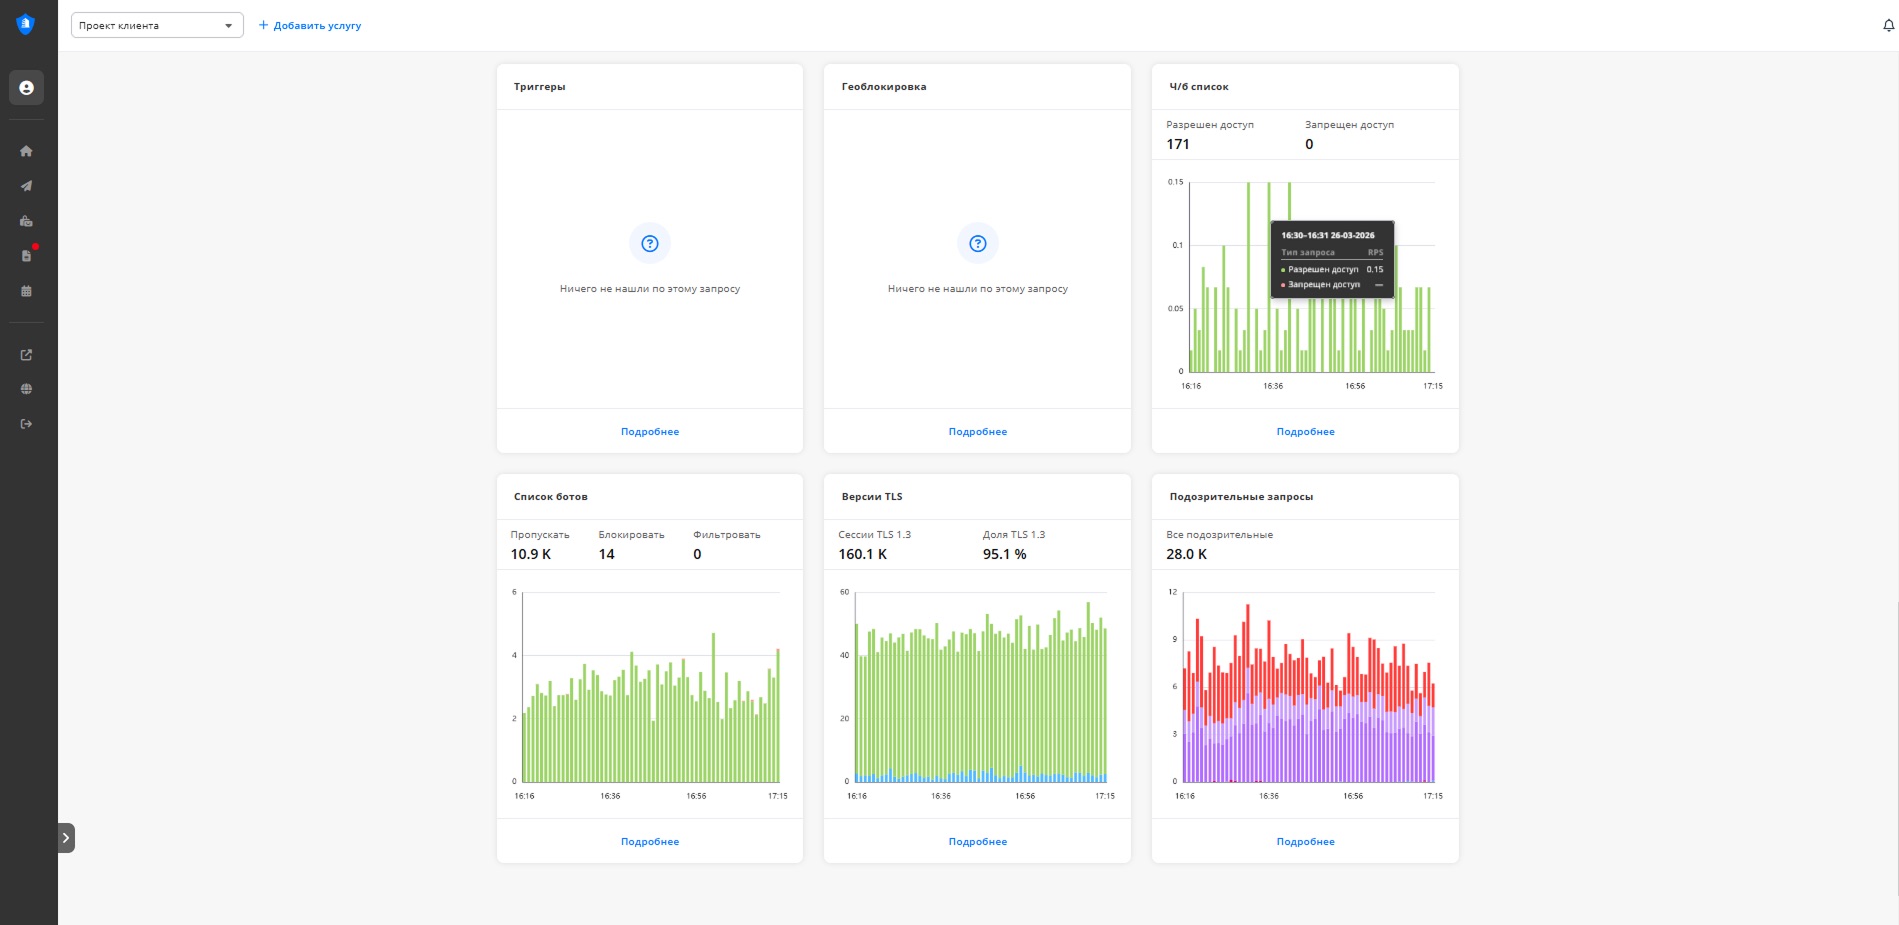
Task: Click the logout arrow sidebar icon
Action: tap(27, 424)
